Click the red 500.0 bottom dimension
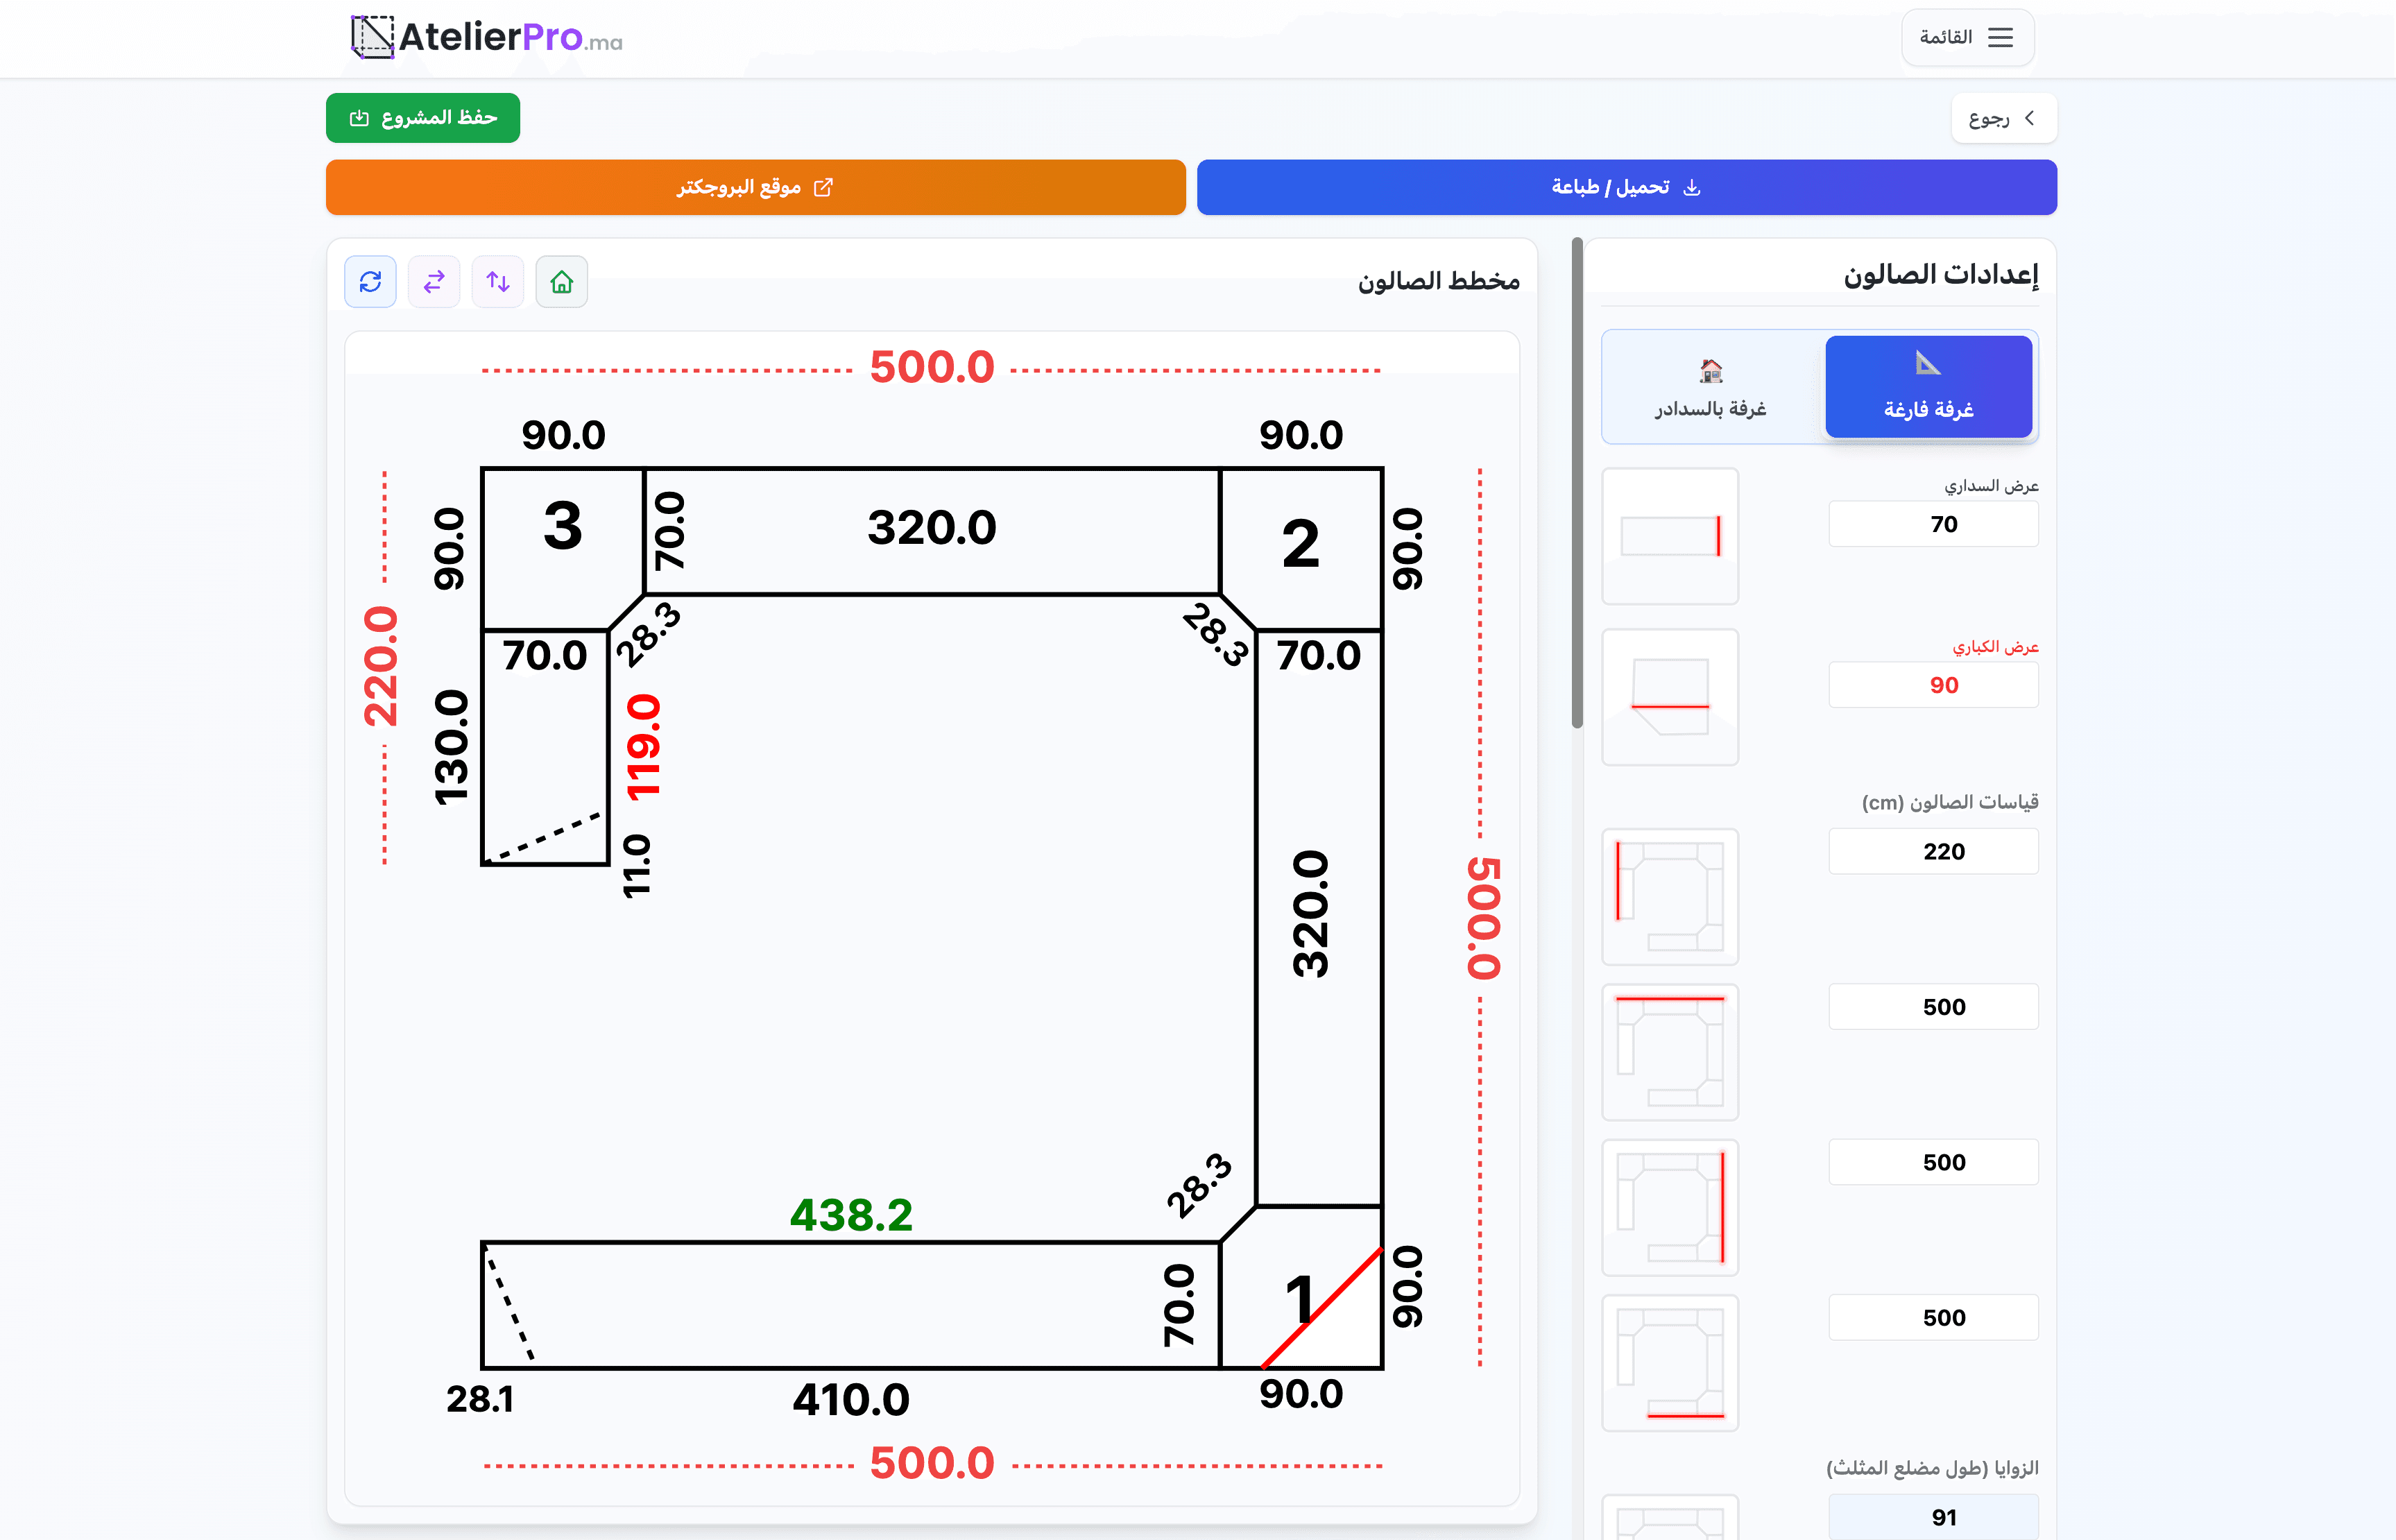 (x=932, y=1464)
